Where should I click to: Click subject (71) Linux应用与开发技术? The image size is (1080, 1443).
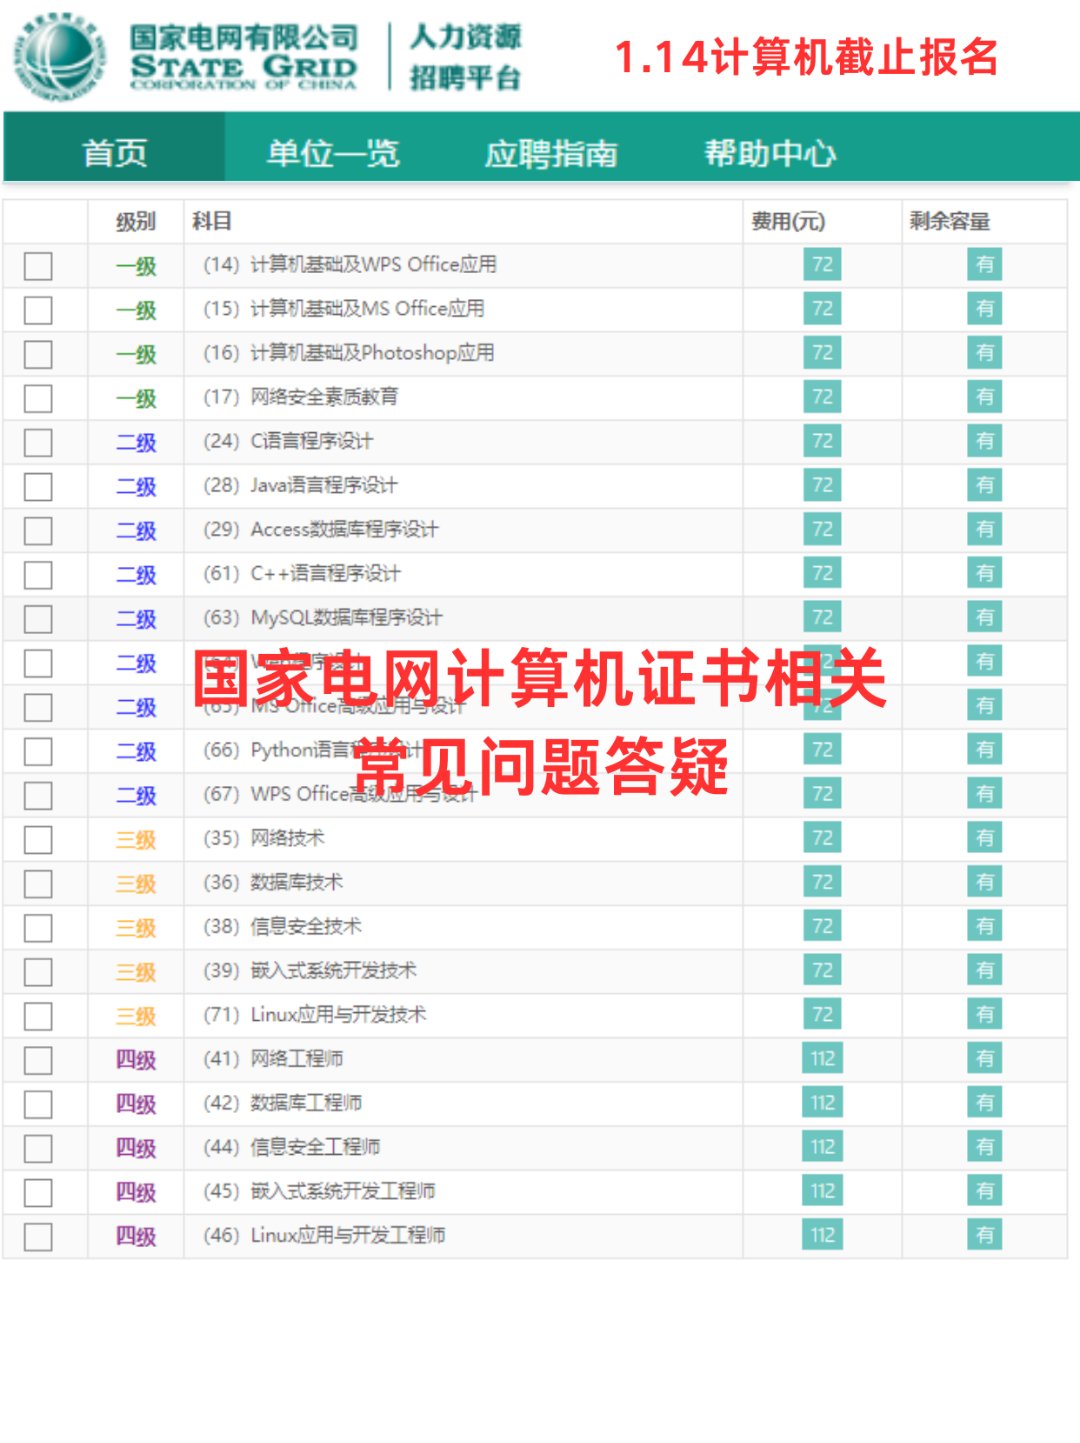[315, 1015]
